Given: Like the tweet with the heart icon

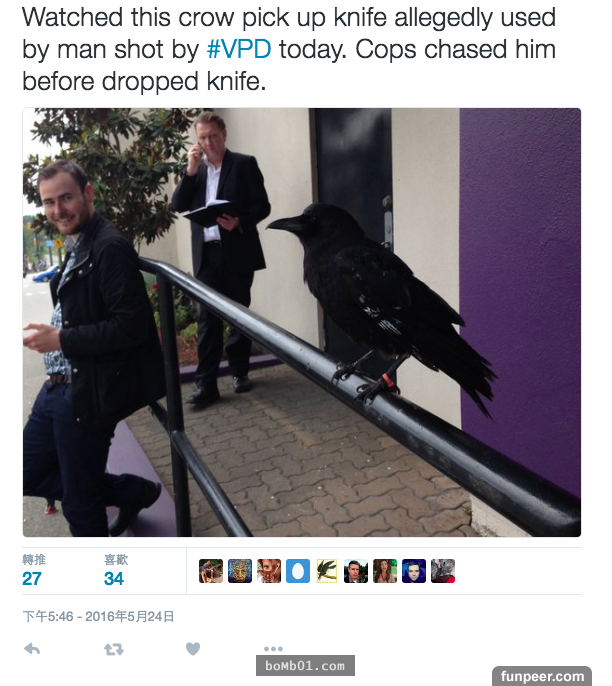Looking at the screenshot, I should (193, 649).
